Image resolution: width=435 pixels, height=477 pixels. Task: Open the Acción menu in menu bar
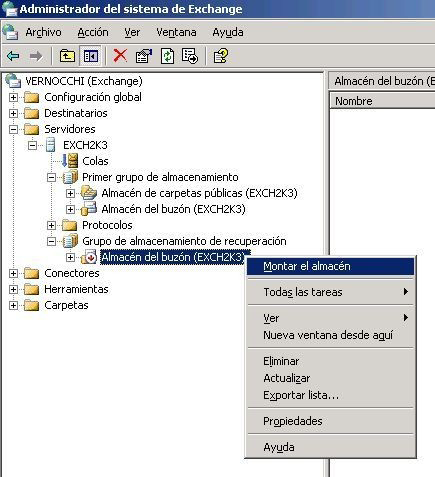tap(93, 32)
